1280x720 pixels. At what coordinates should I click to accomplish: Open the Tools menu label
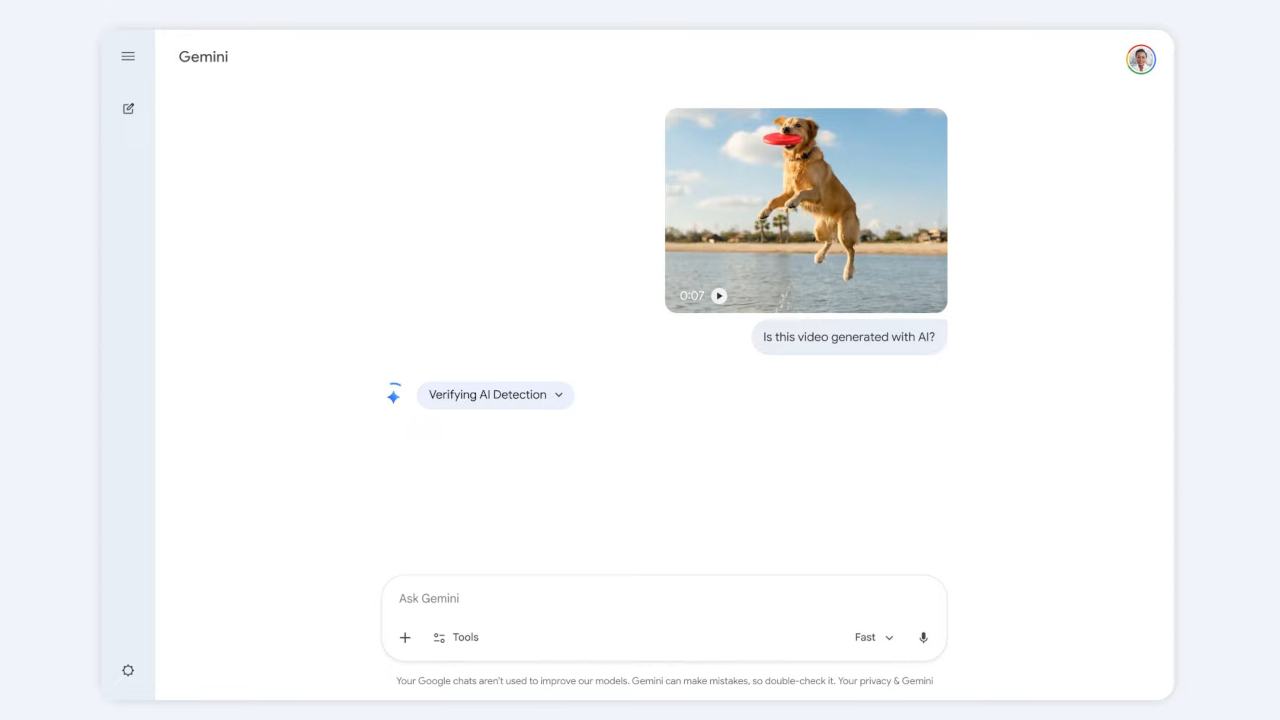click(x=466, y=638)
